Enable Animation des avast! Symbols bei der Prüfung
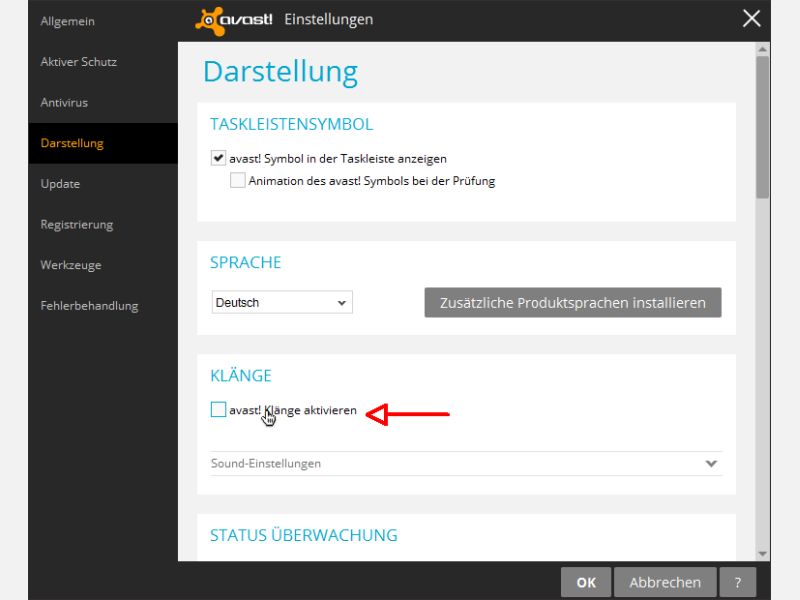 [x=237, y=180]
